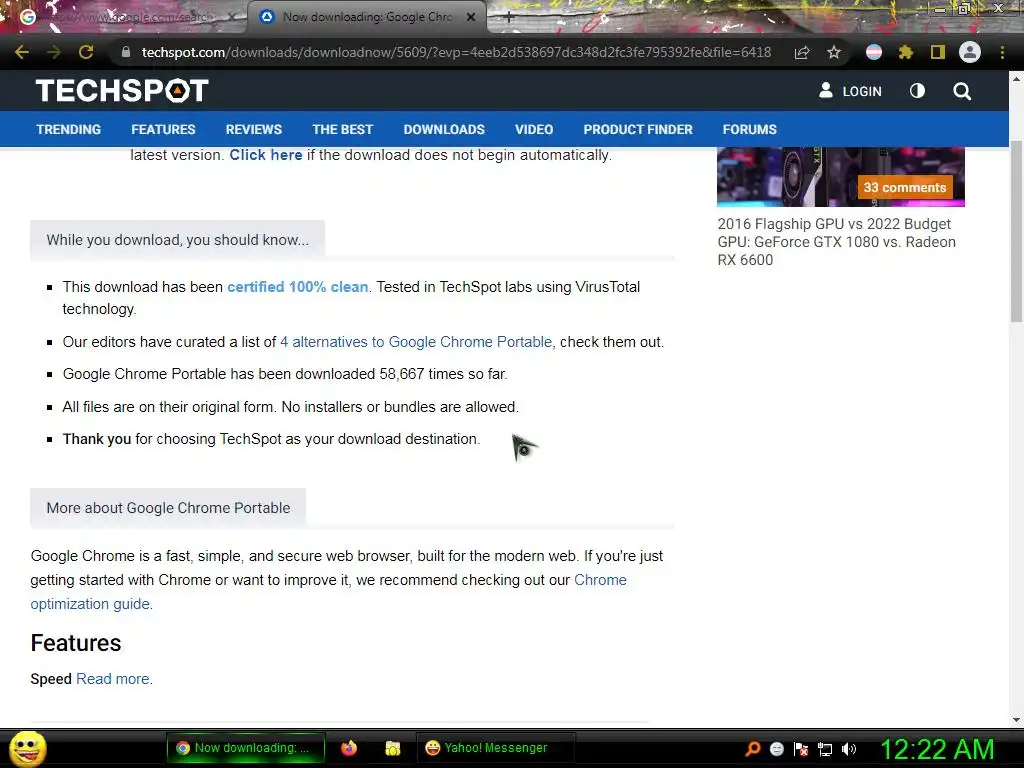Click the white round tray icon
This screenshot has width=1024, height=768.
(x=776, y=749)
